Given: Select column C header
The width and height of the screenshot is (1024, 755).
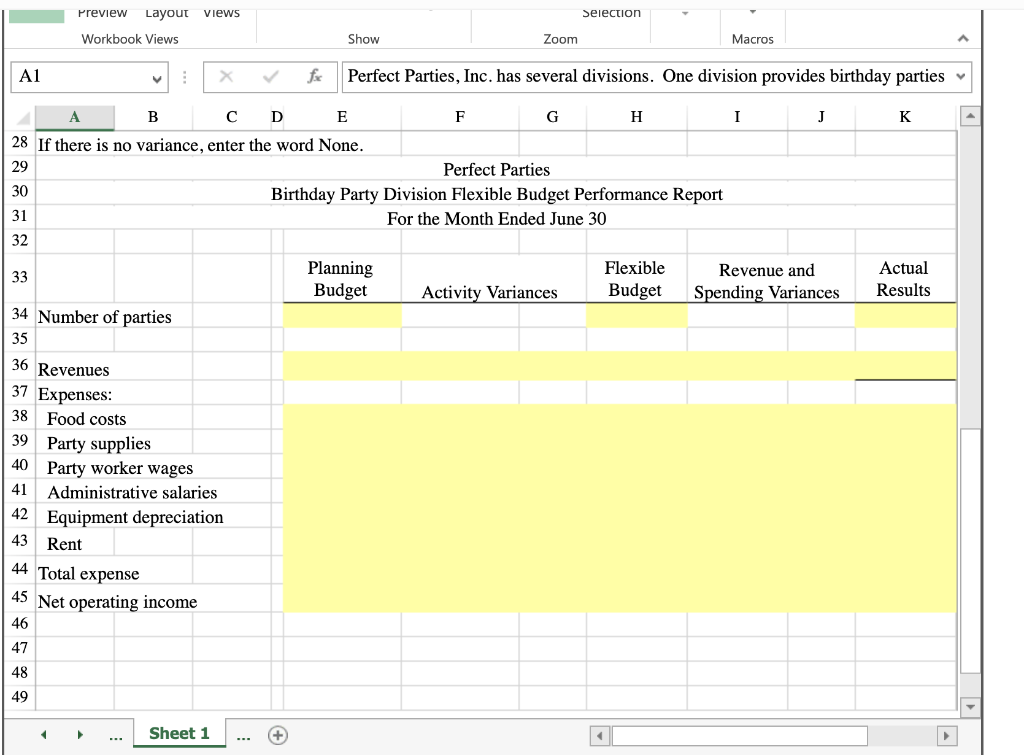Looking at the screenshot, I should [x=231, y=117].
